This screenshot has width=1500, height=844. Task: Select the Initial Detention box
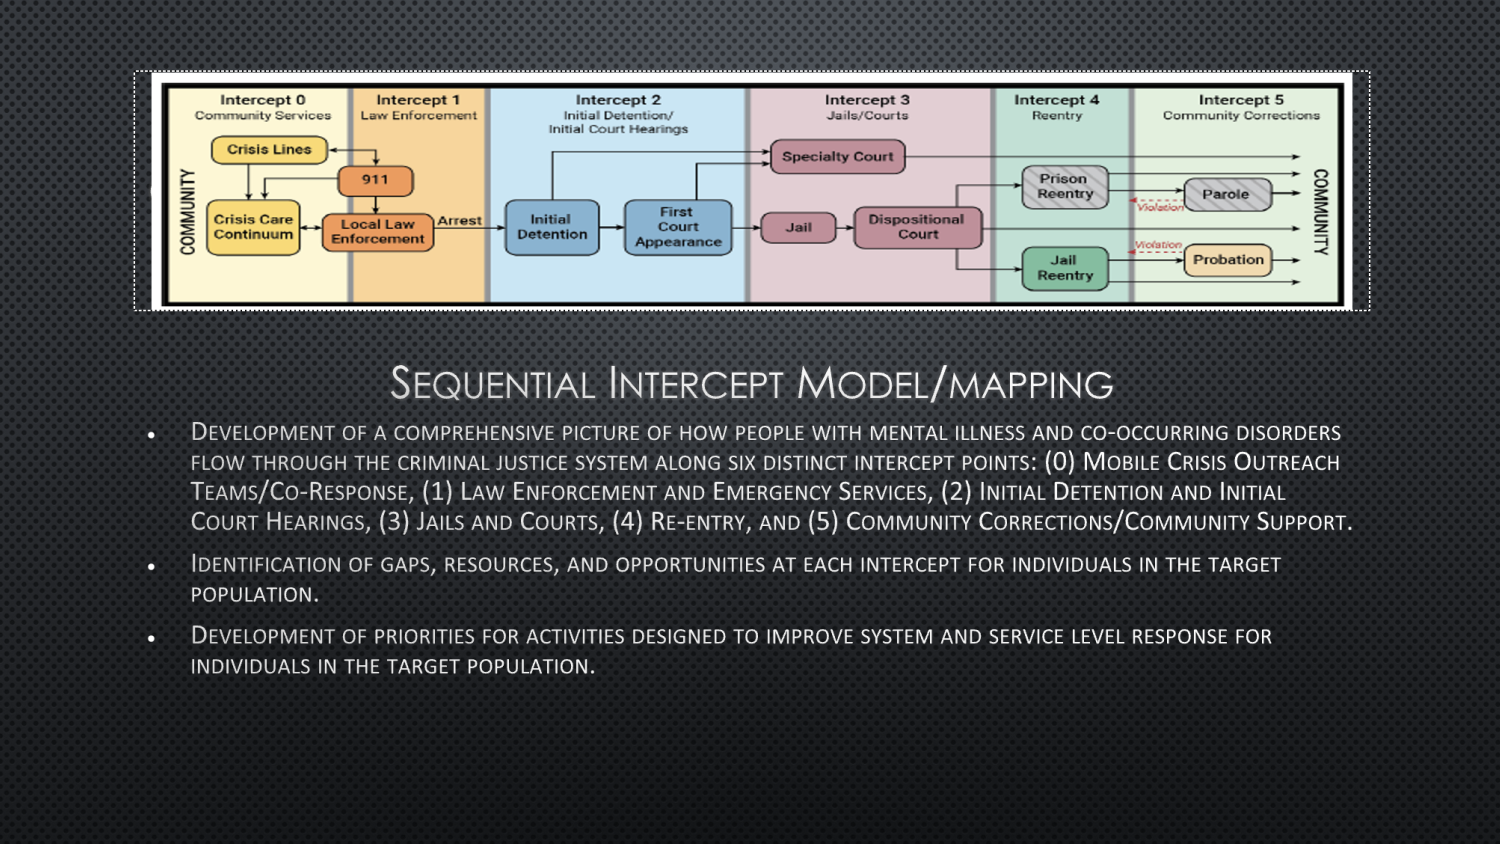pyautogui.click(x=551, y=227)
